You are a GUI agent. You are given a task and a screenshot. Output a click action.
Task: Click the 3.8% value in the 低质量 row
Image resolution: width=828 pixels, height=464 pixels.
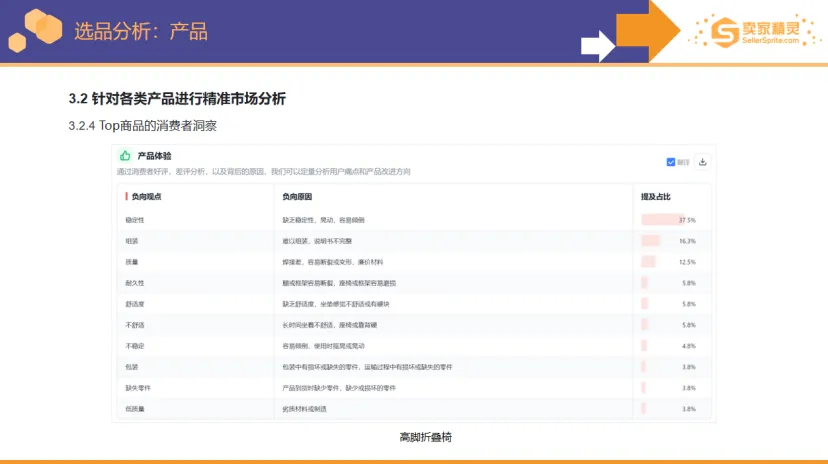689,409
